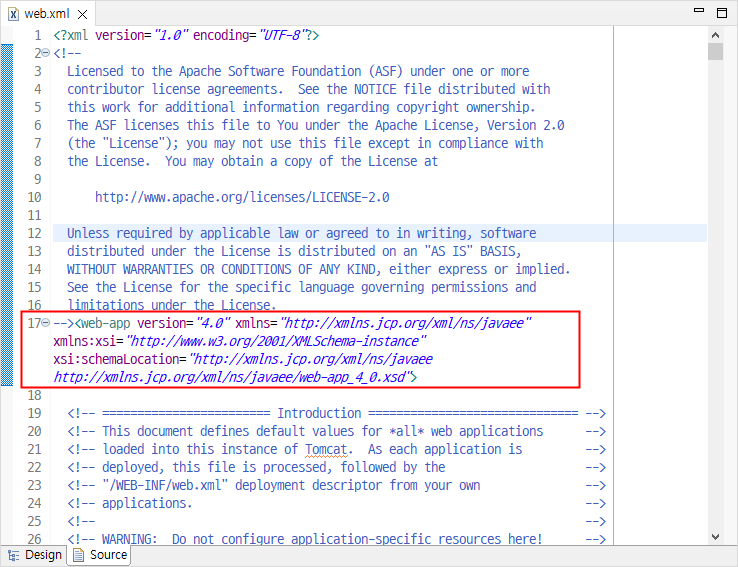Switch to the Source tab

[99, 555]
